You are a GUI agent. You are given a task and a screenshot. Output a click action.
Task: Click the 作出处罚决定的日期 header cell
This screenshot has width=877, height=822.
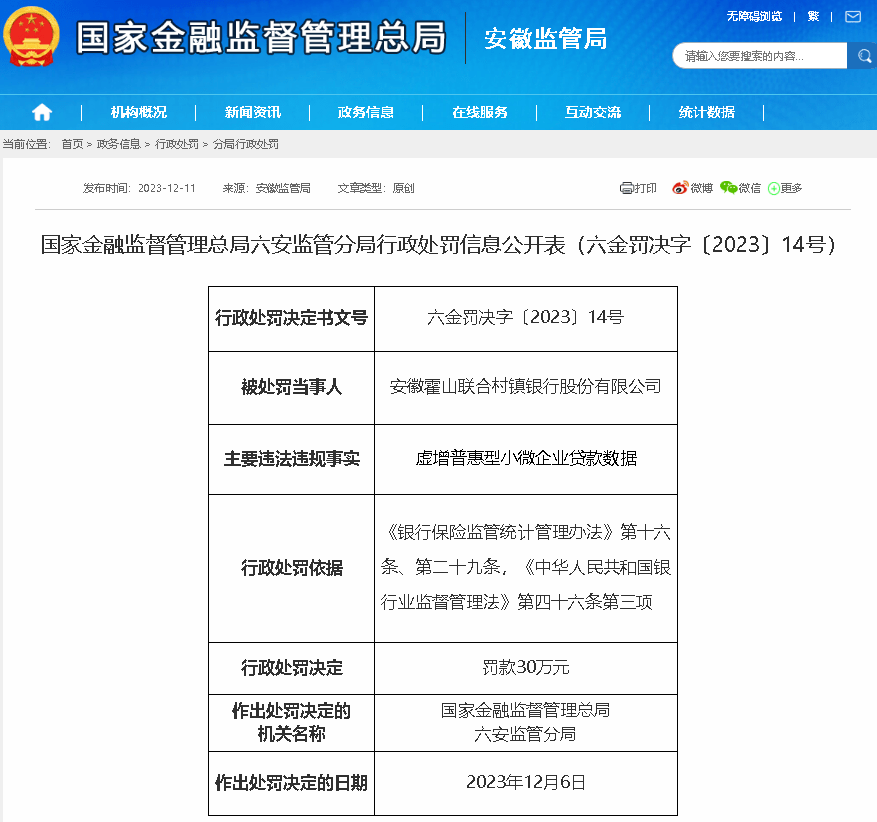point(291,782)
